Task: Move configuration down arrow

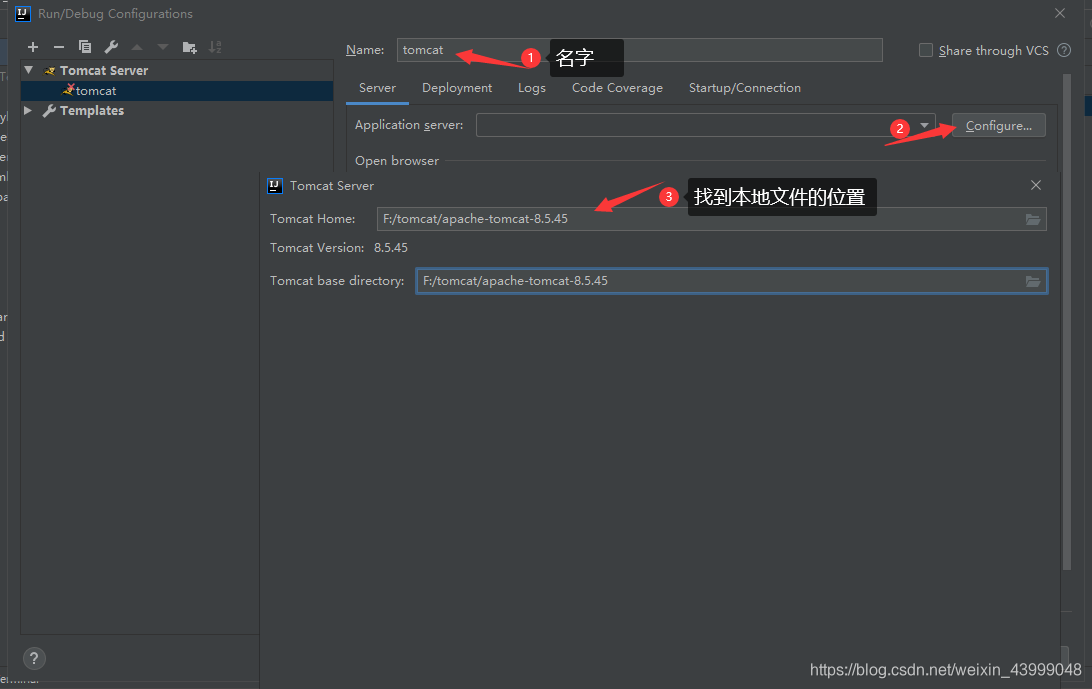Action: pos(163,47)
